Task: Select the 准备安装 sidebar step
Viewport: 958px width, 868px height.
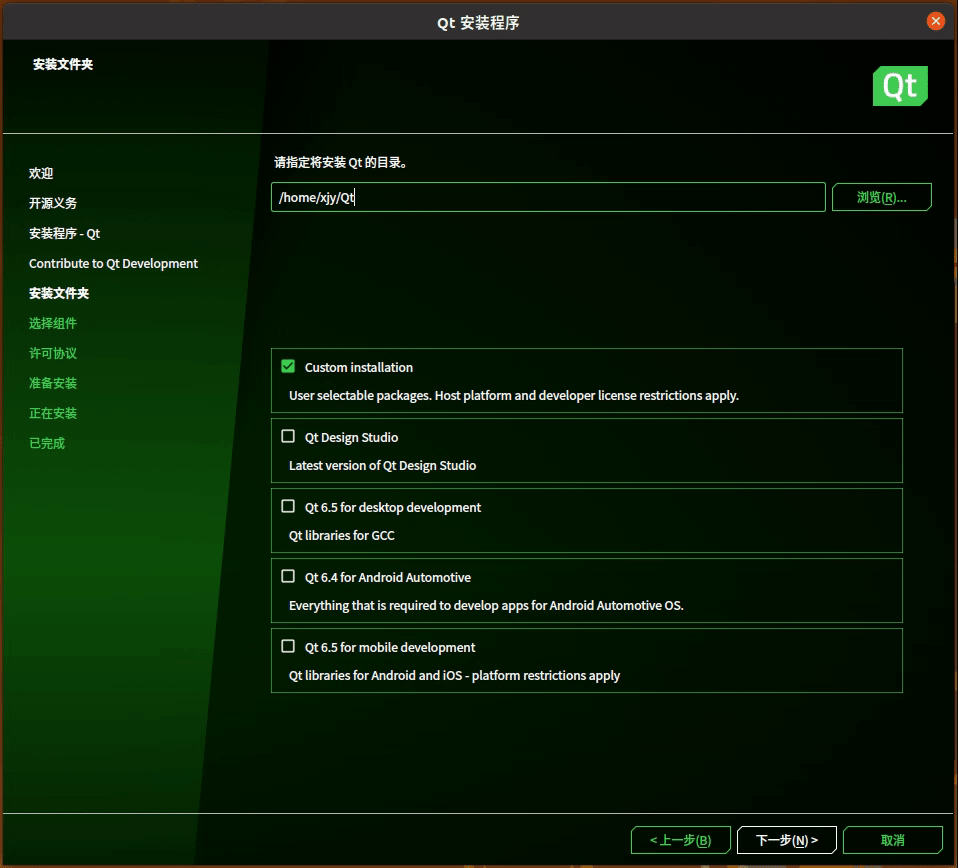Action: click(53, 383)
